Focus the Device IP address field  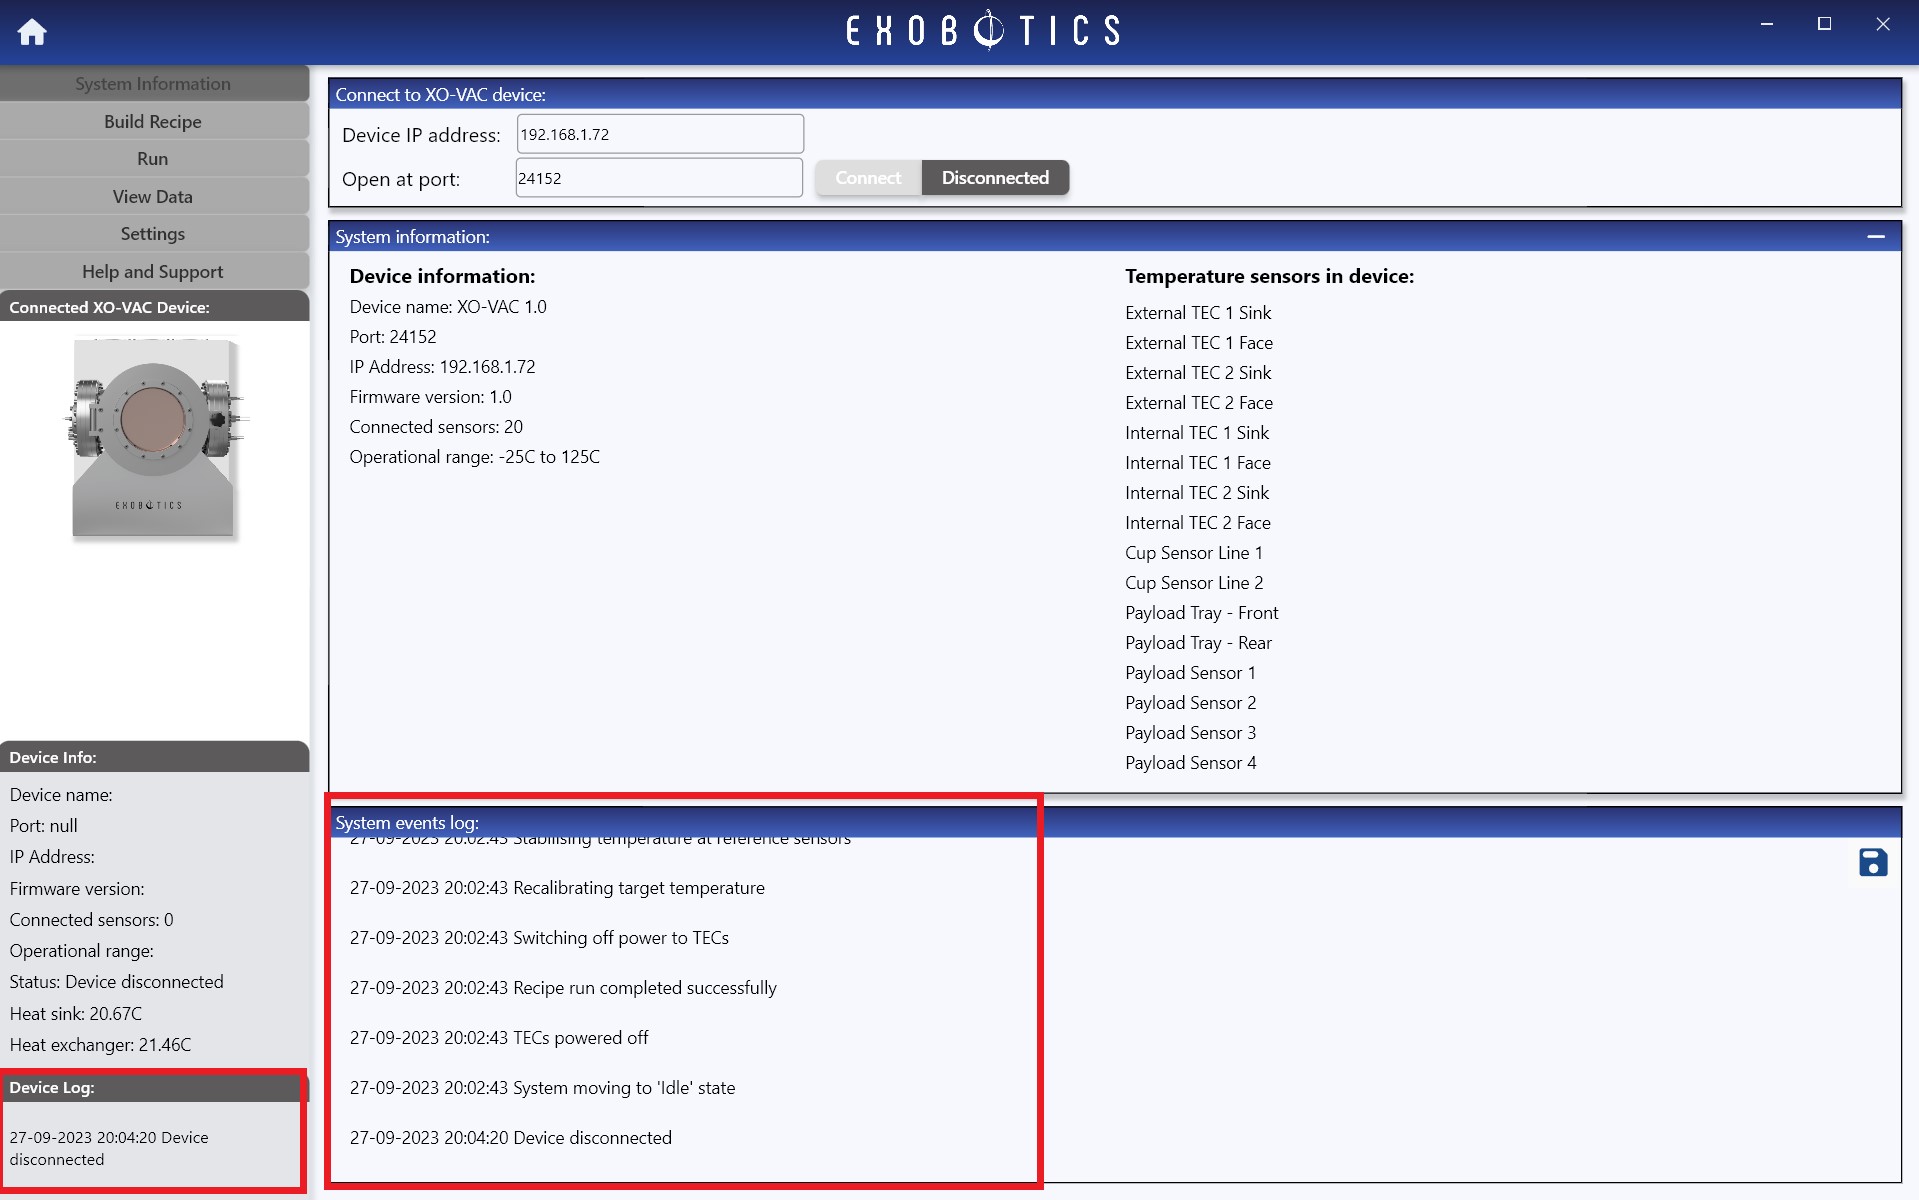[660, 134]
